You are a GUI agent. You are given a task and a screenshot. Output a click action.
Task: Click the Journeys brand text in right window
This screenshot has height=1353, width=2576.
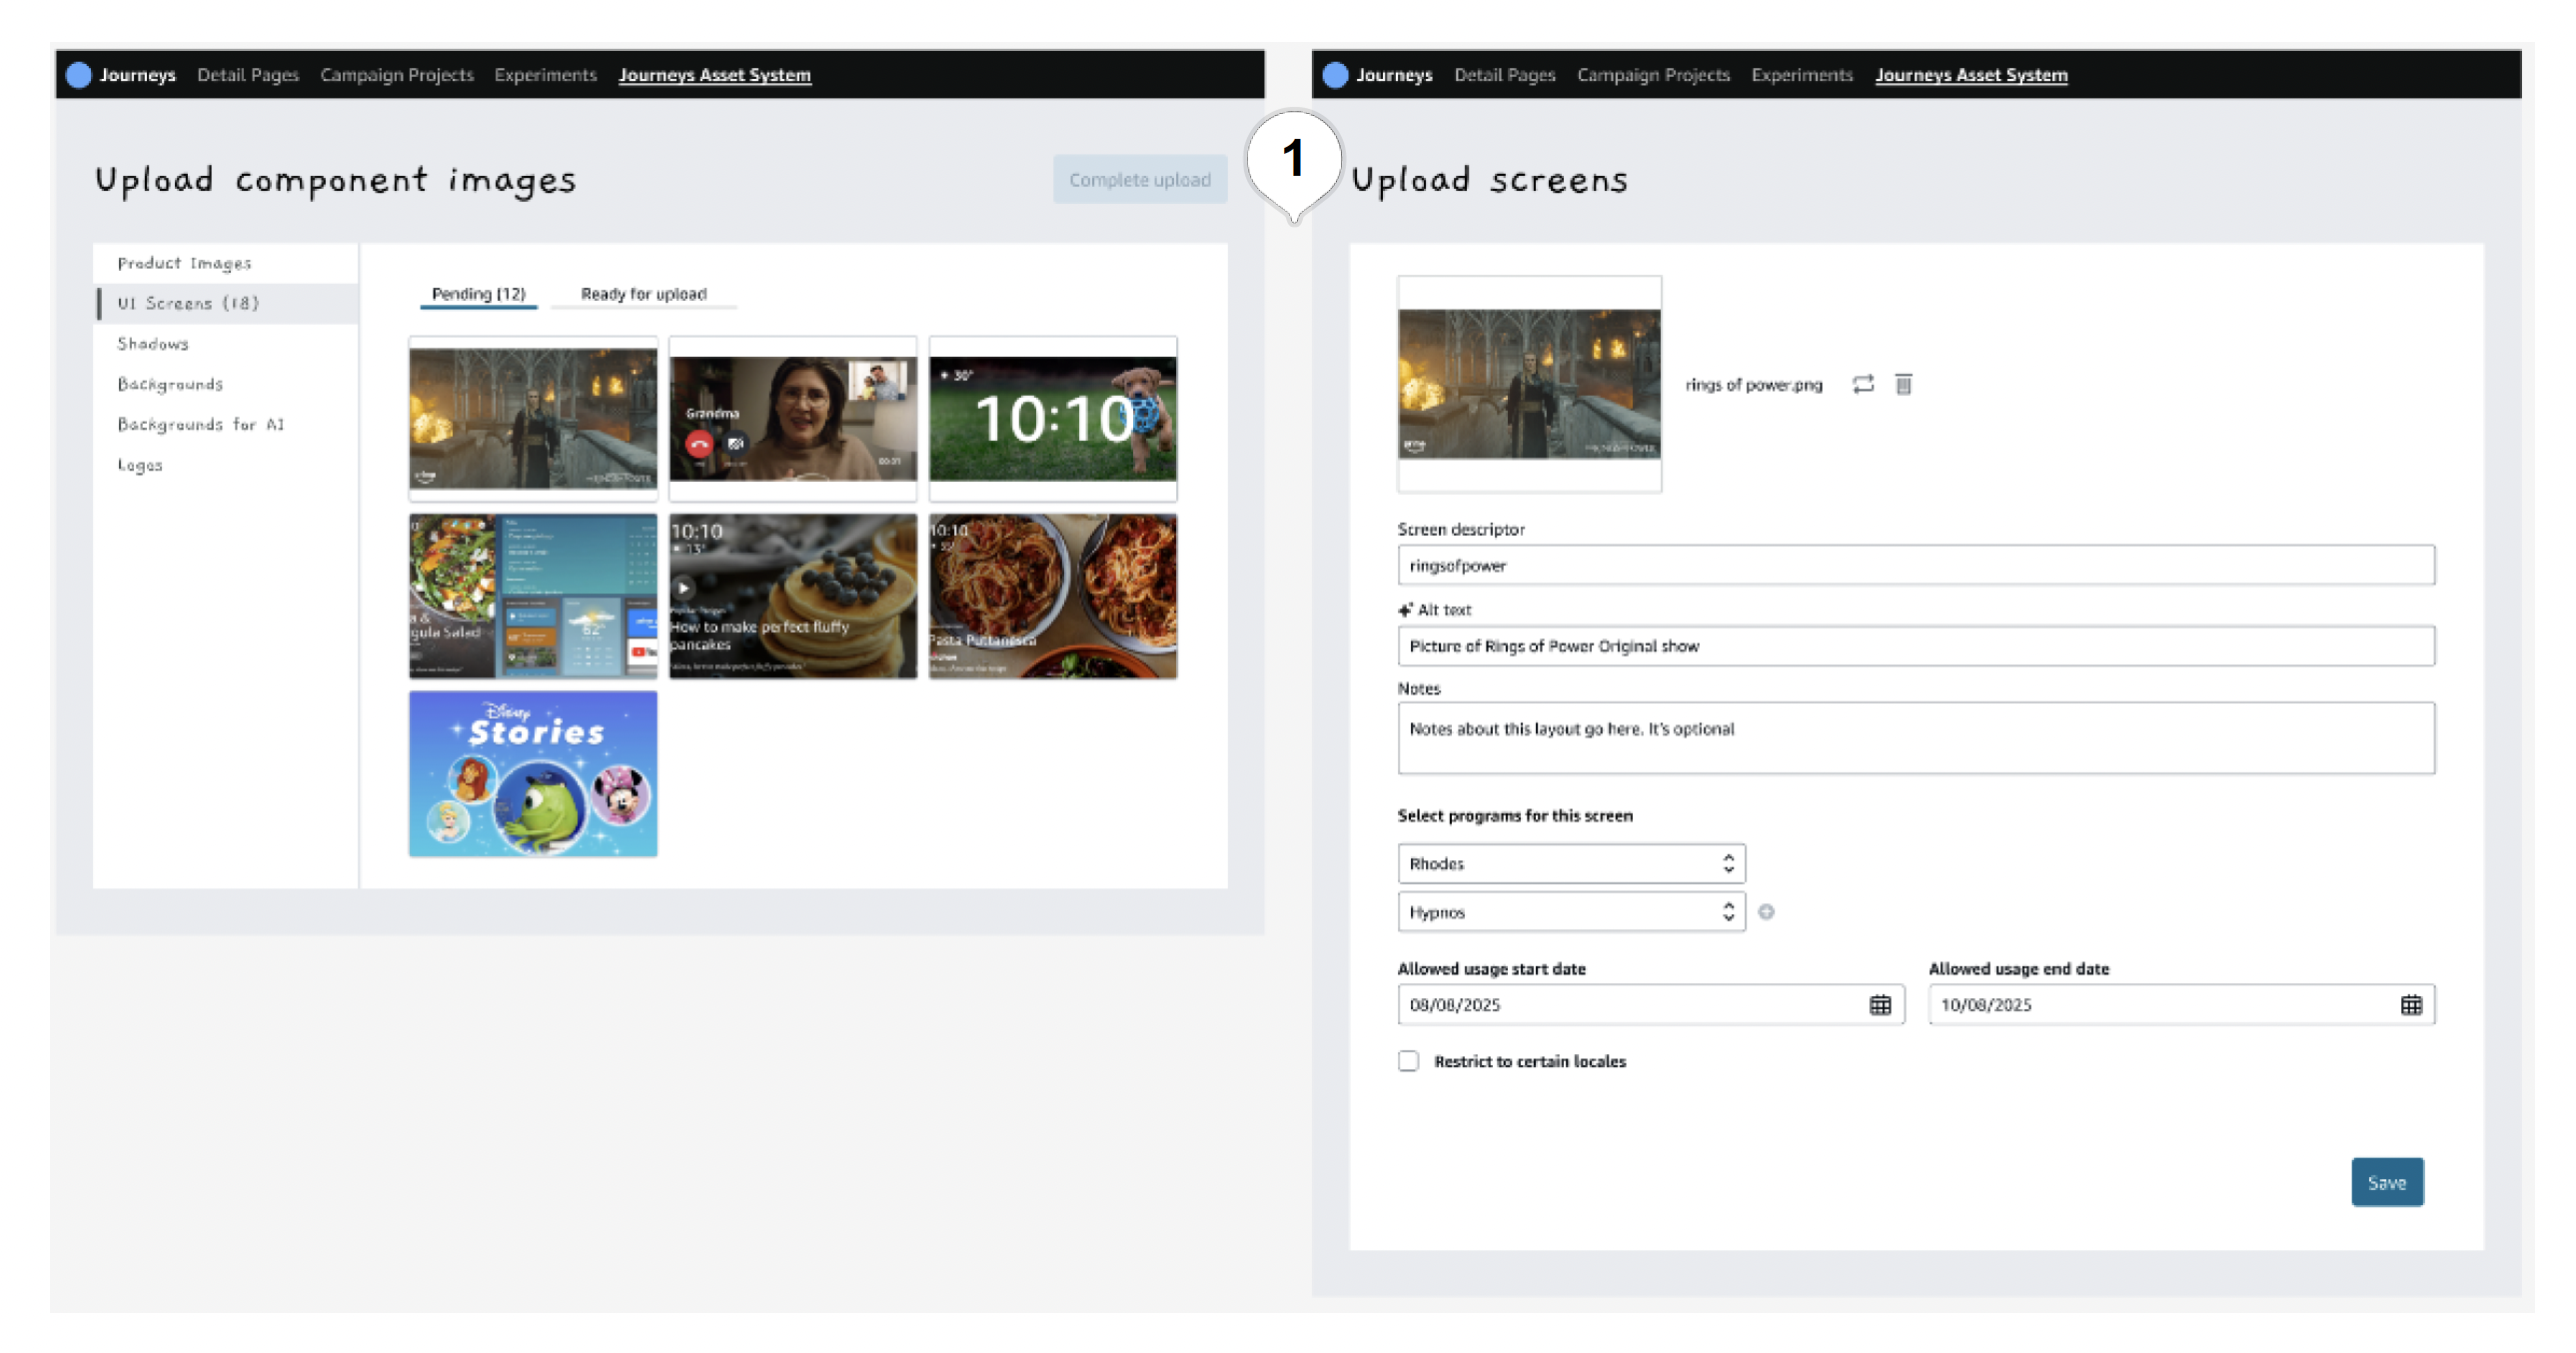[x=1395, y=75]
